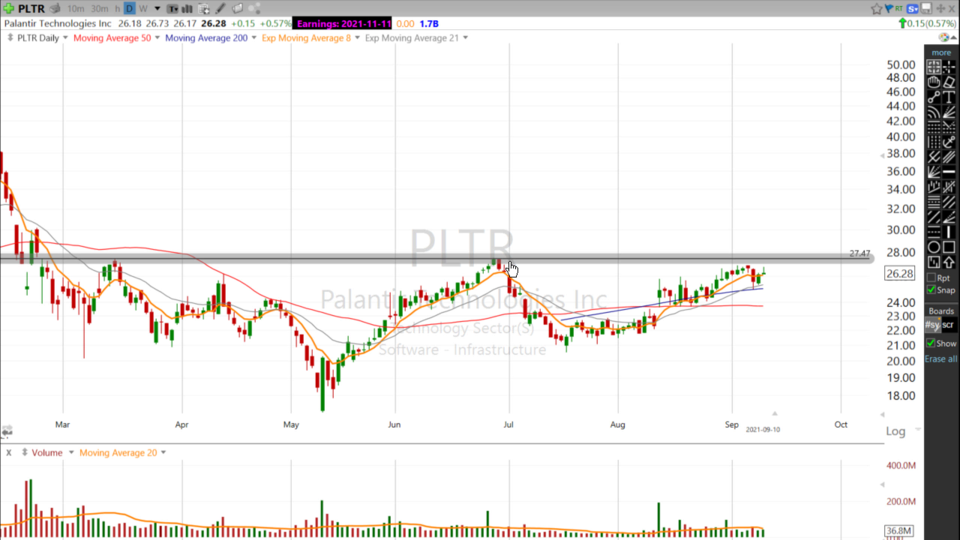Select the pointer crosshair grid tool
Screen dimensions: 960x540
click(934, 67)
